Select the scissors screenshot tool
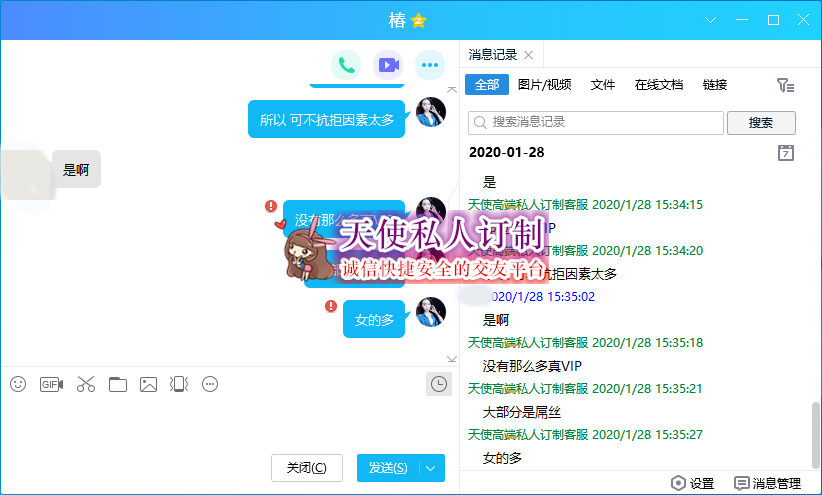This screenshot has height=495, width=822. pyautogui.click(x=86, y=384)
